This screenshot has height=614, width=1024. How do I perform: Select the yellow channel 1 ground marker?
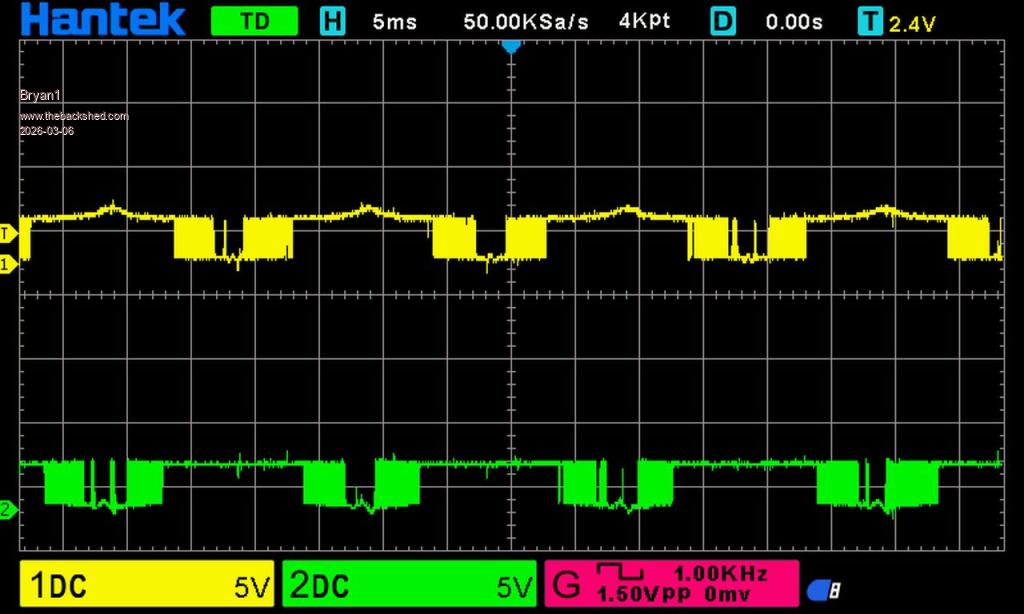coord(7,264)
